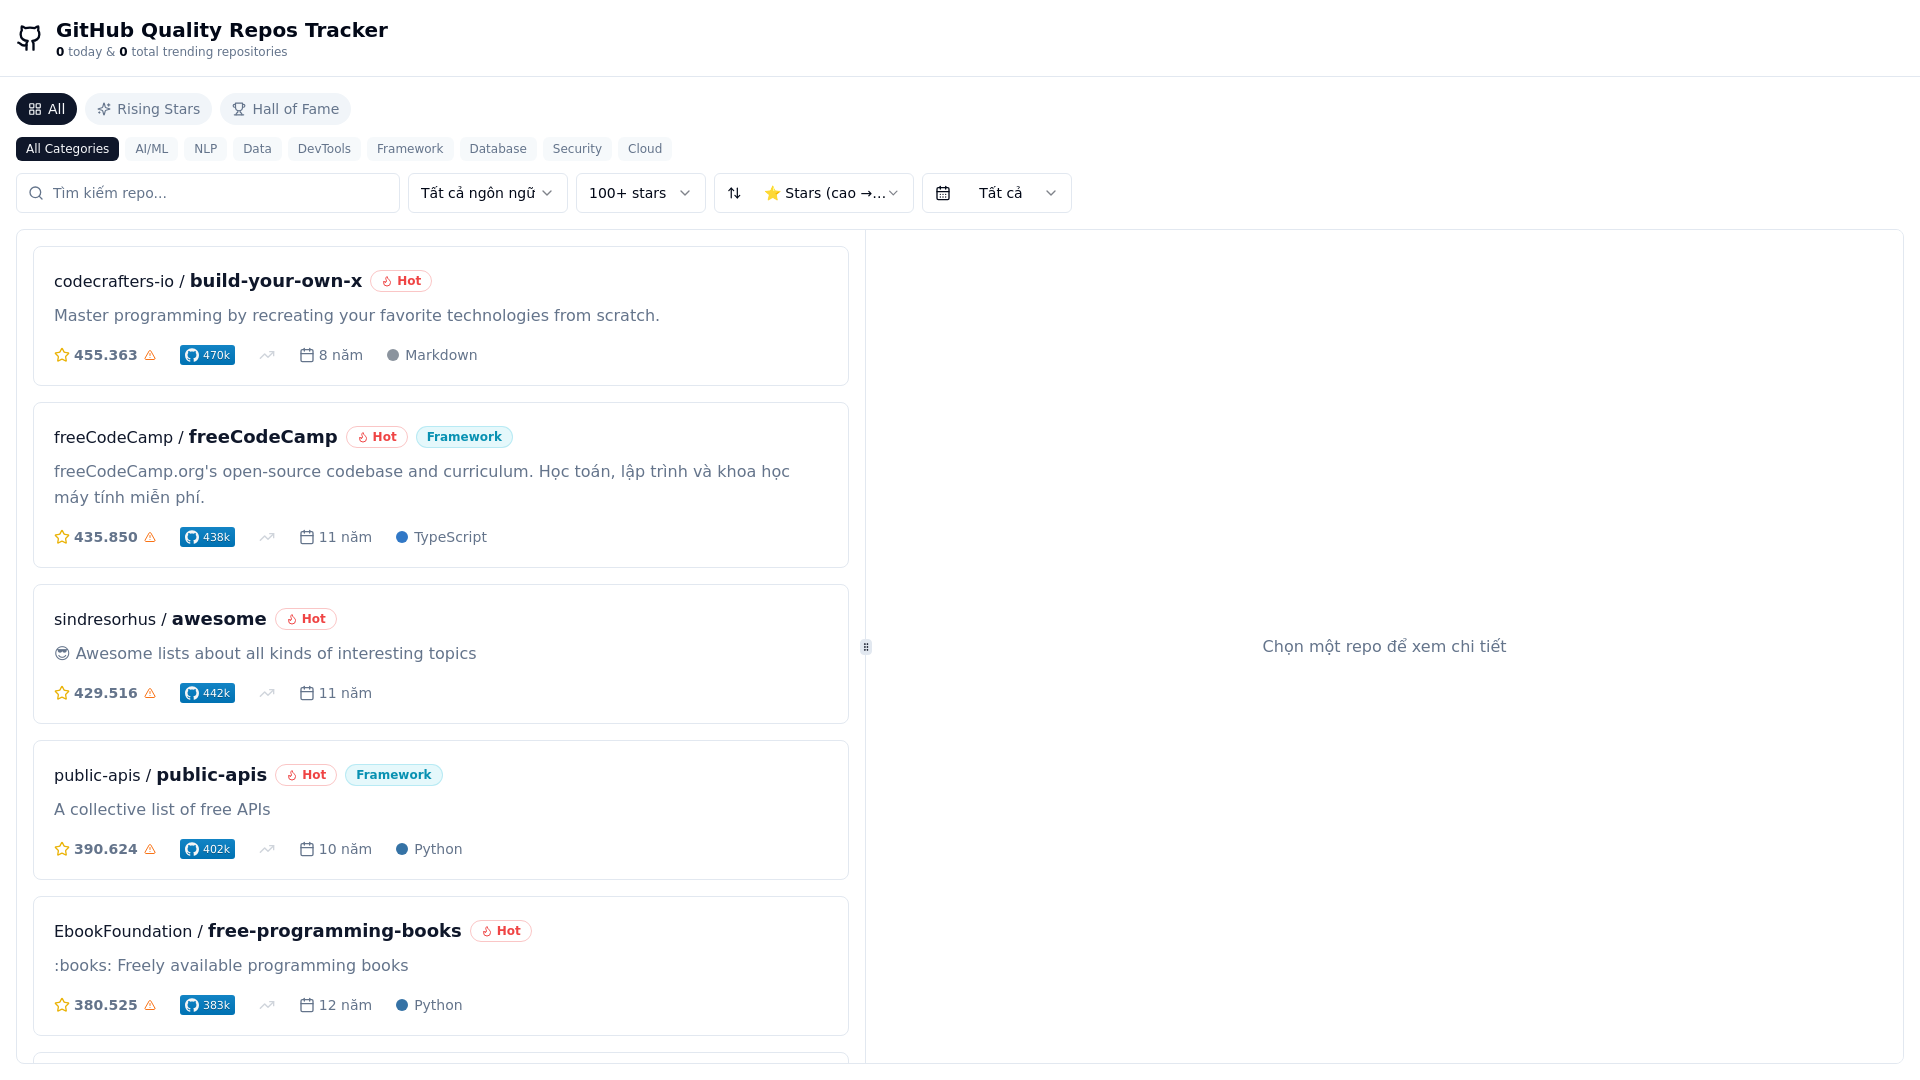The image size is (1920, 1080).
Task: Click the calendar icon in Tất cả date filter
Action: 943,193
